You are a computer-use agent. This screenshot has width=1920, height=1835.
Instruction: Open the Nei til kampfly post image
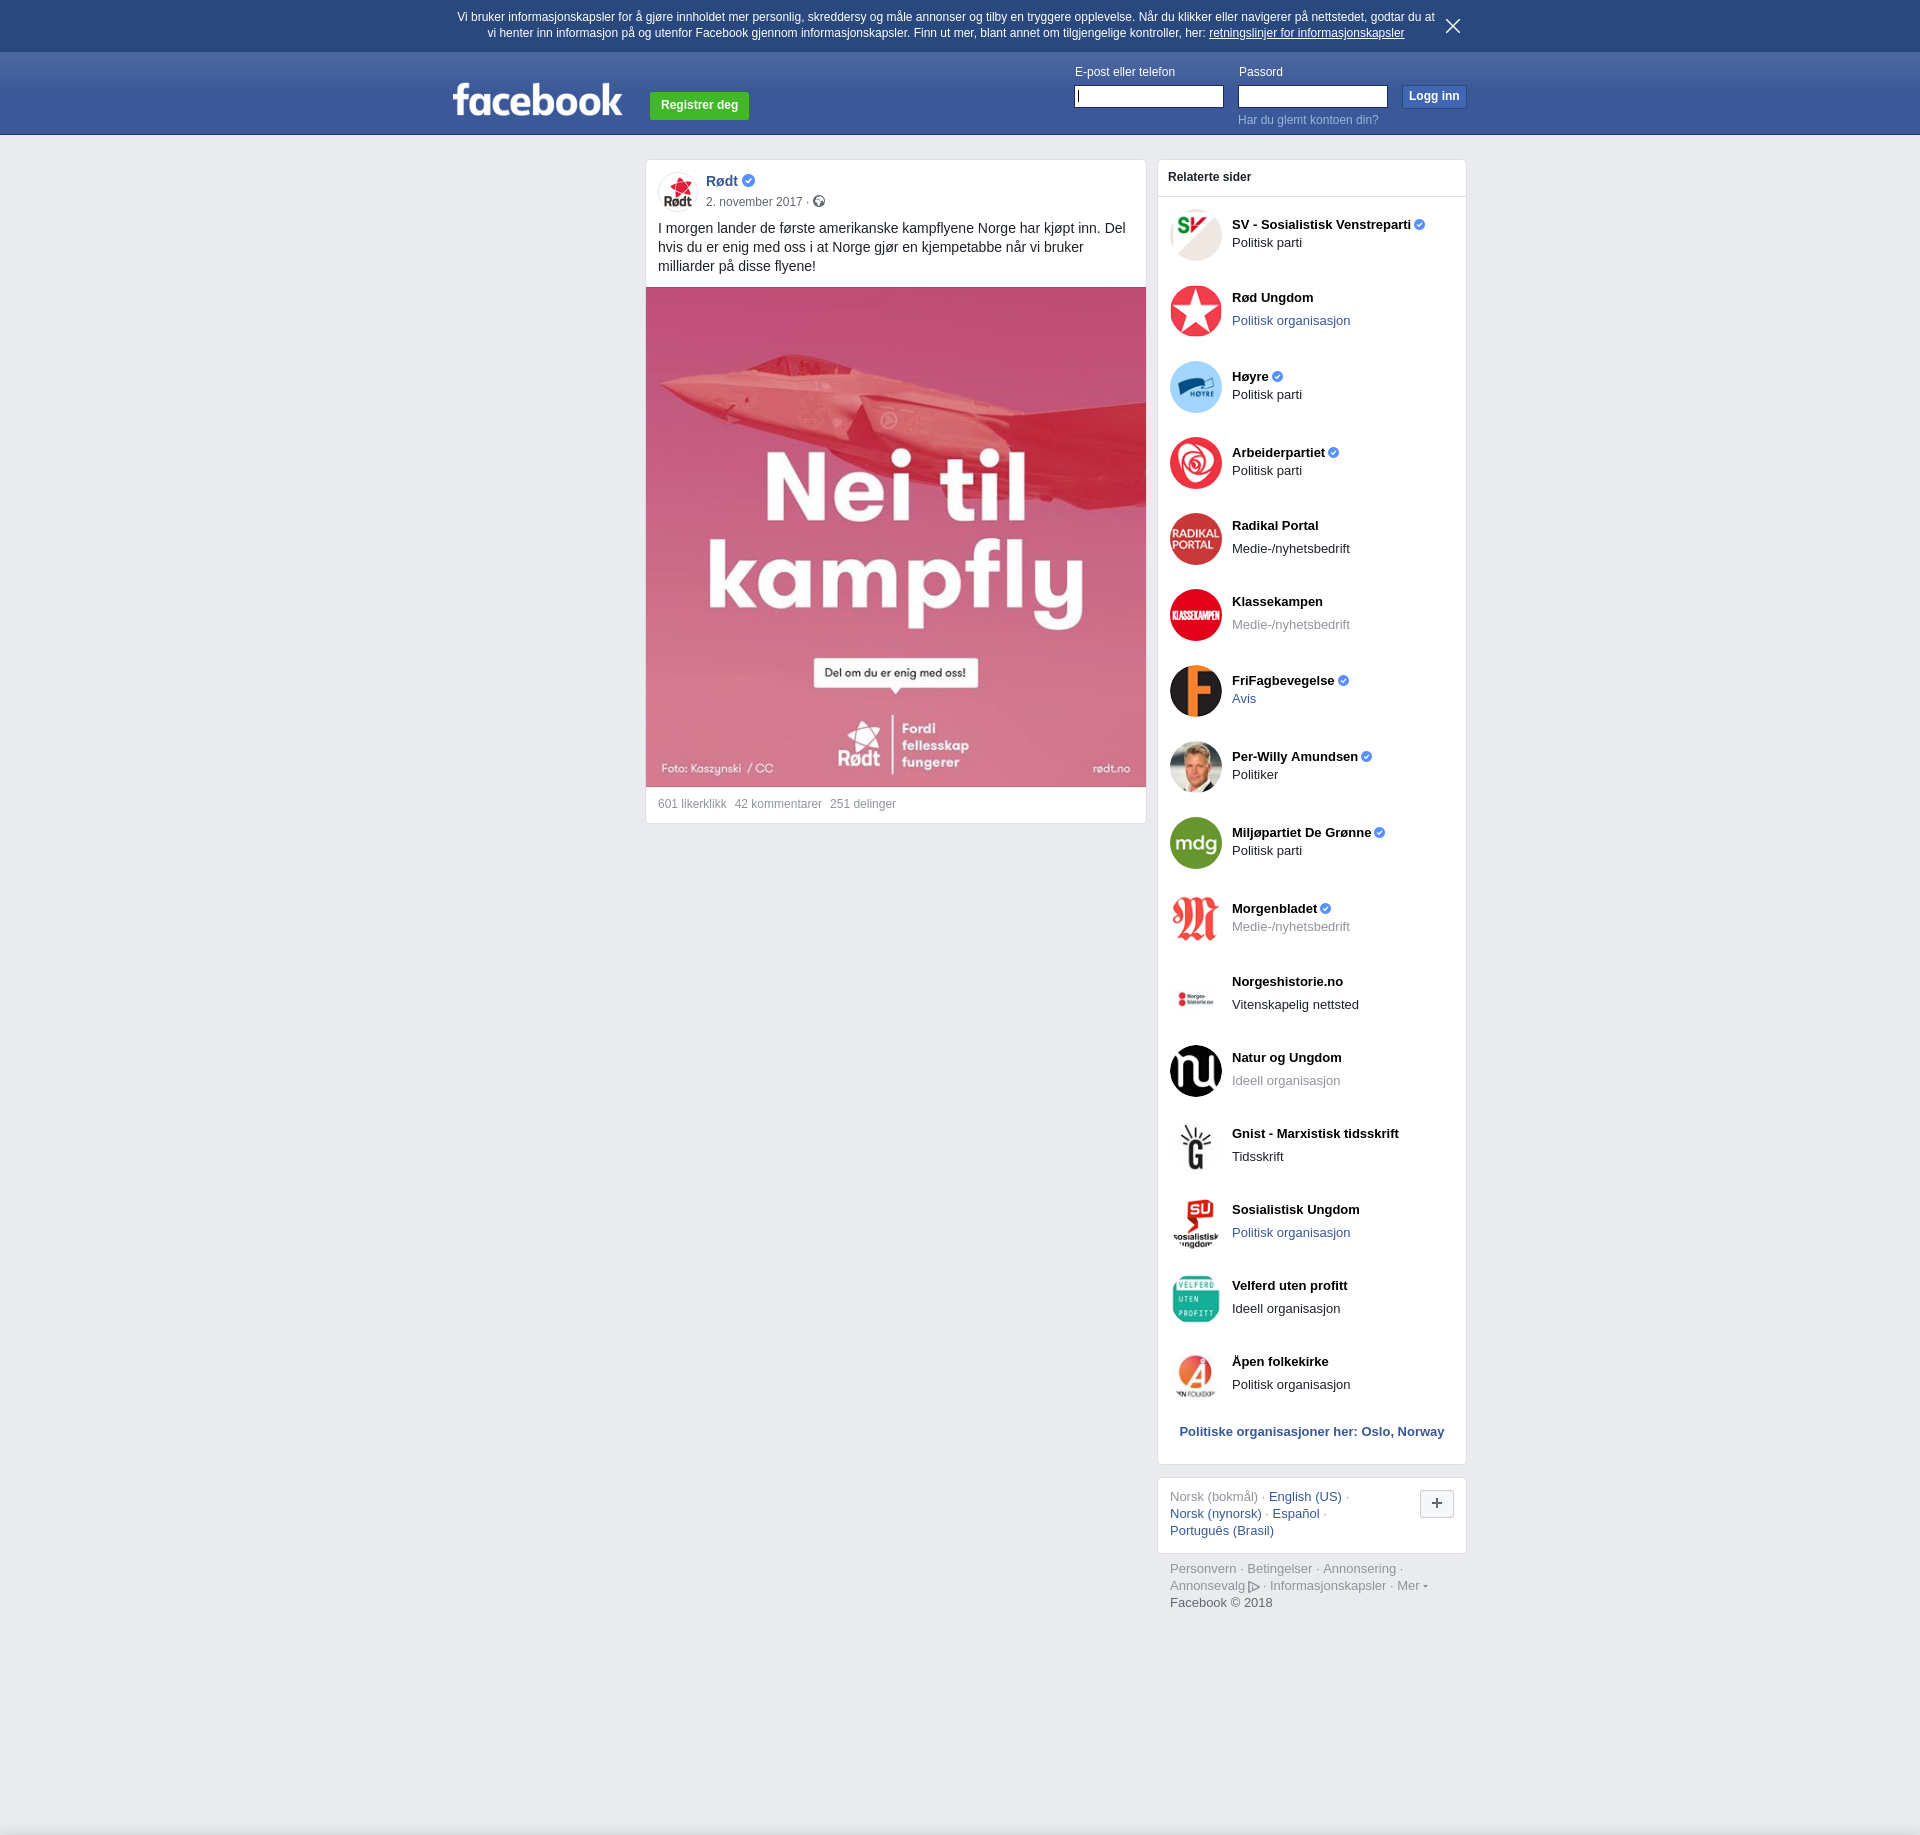tap(896, 537)
